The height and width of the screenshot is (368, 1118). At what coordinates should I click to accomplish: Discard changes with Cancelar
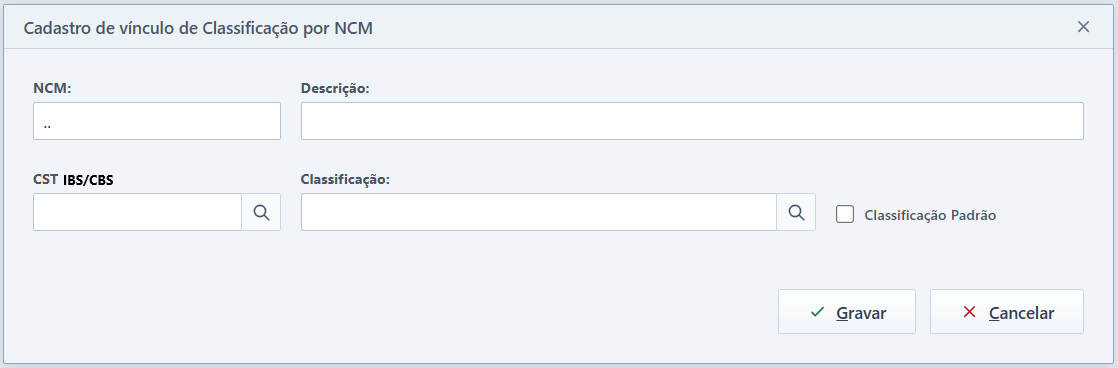(x=1007, y=312)
